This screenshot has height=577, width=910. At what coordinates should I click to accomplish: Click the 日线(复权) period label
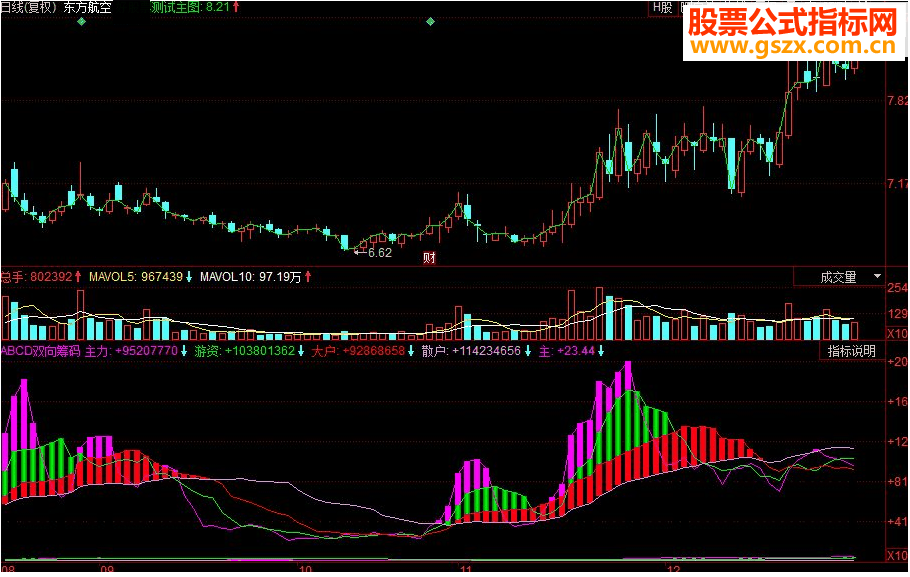(x=29, y=8)
